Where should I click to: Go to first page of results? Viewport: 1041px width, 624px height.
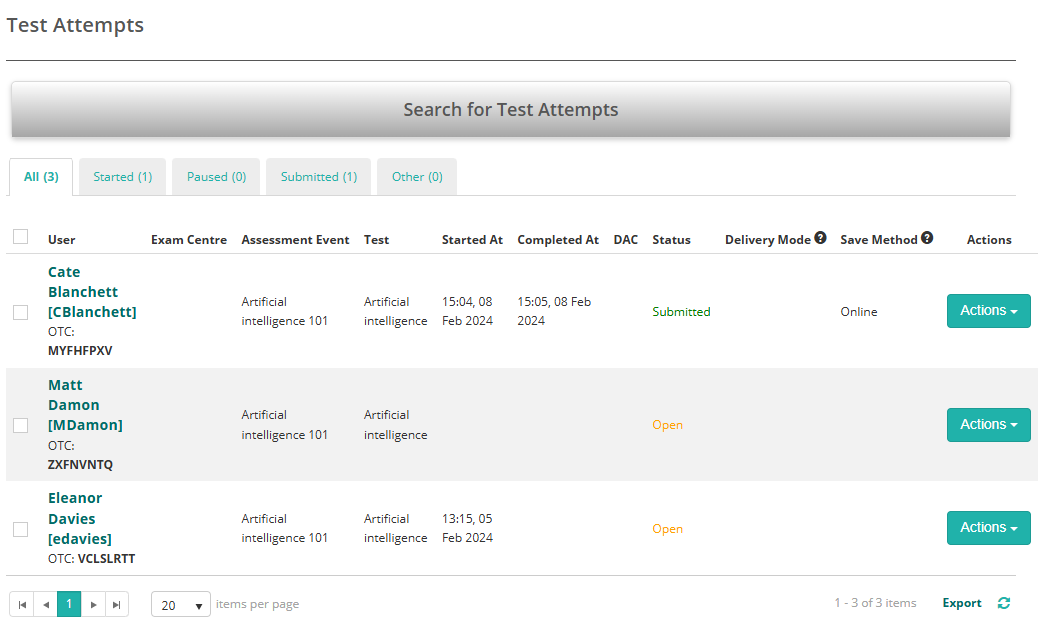click(22, 604)
